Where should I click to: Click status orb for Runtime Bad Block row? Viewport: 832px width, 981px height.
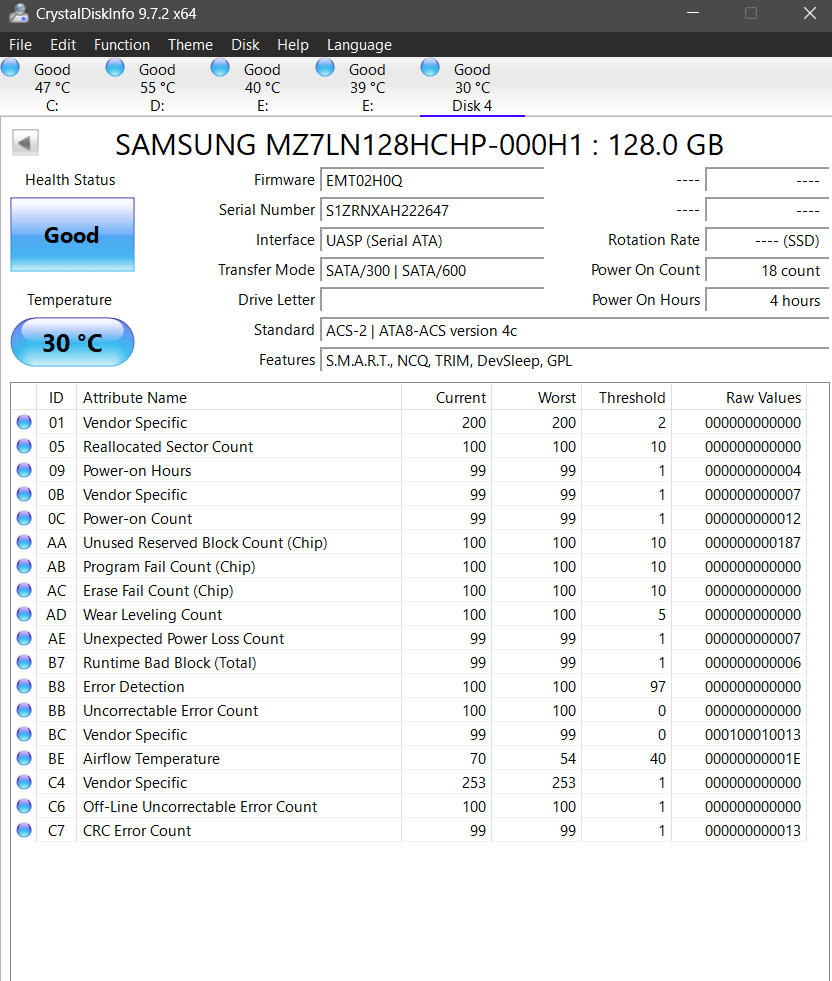point(24,662)
